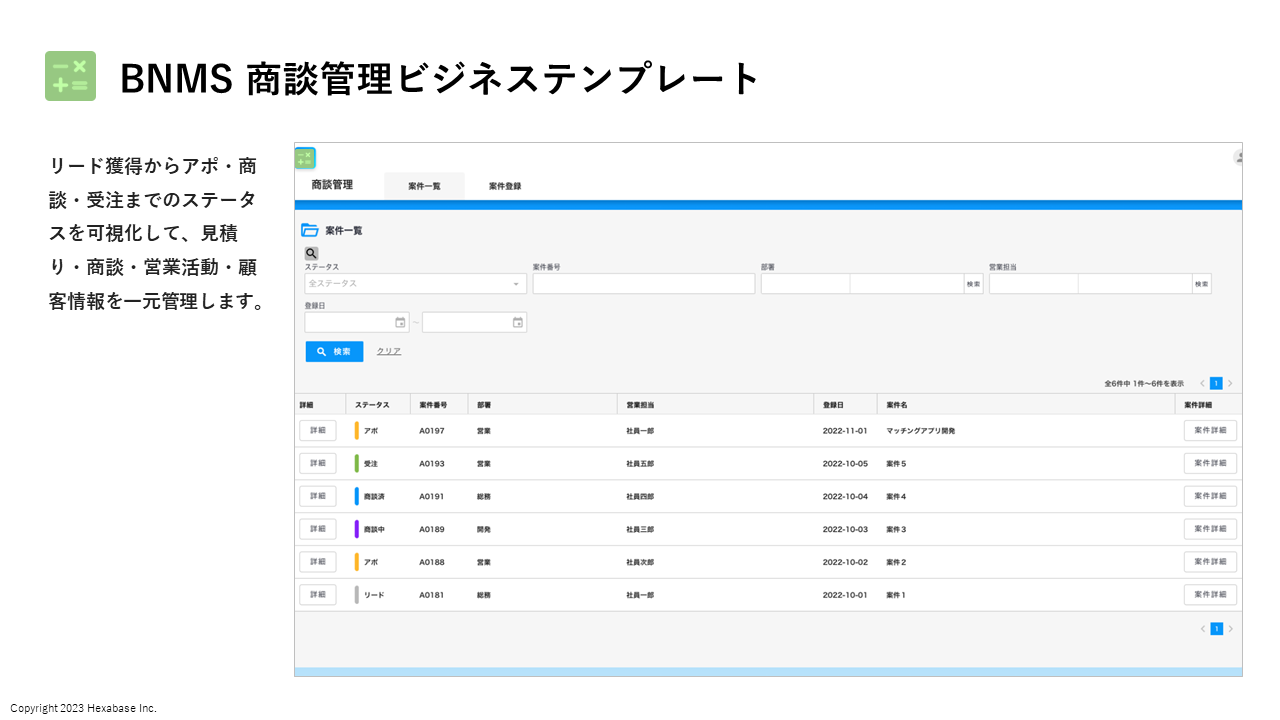The height and width of the screenshot is (720, 1280).
Task: Click the date 2022-11-01 cell
Action: click(x=845, y=431)
